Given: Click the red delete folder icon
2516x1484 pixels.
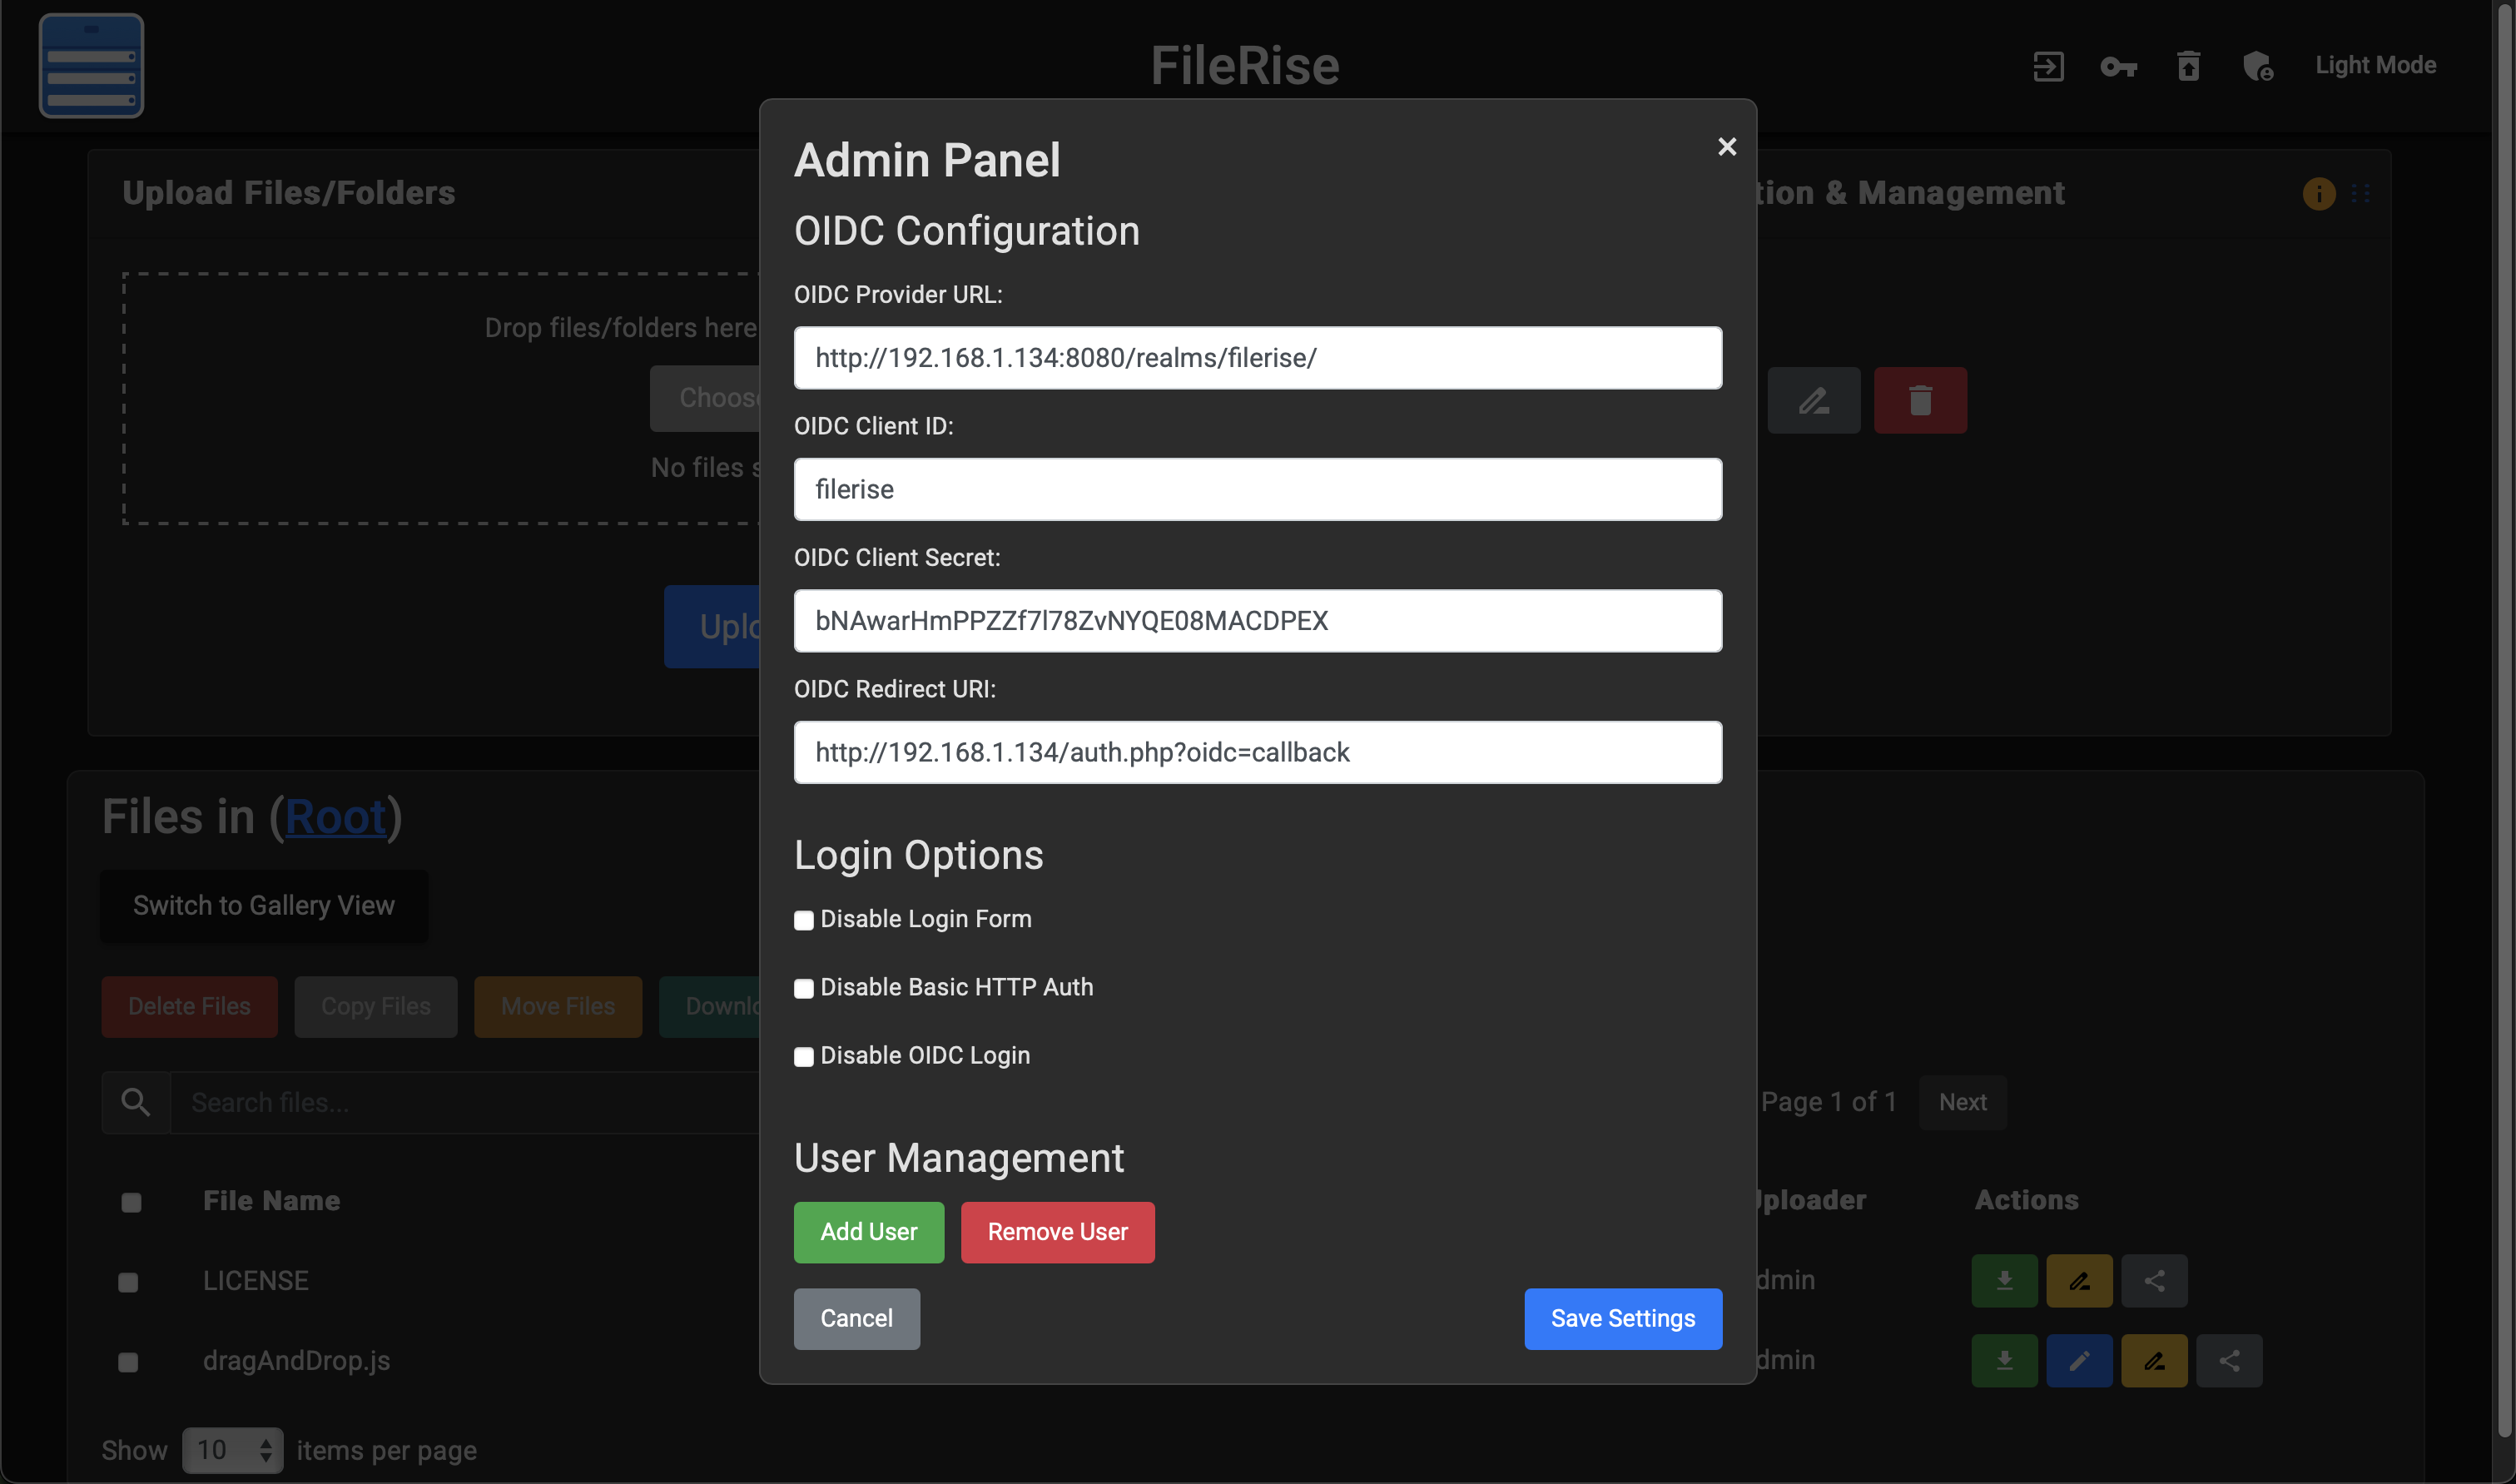Looking at the screenshot, I should [1919, 400].
